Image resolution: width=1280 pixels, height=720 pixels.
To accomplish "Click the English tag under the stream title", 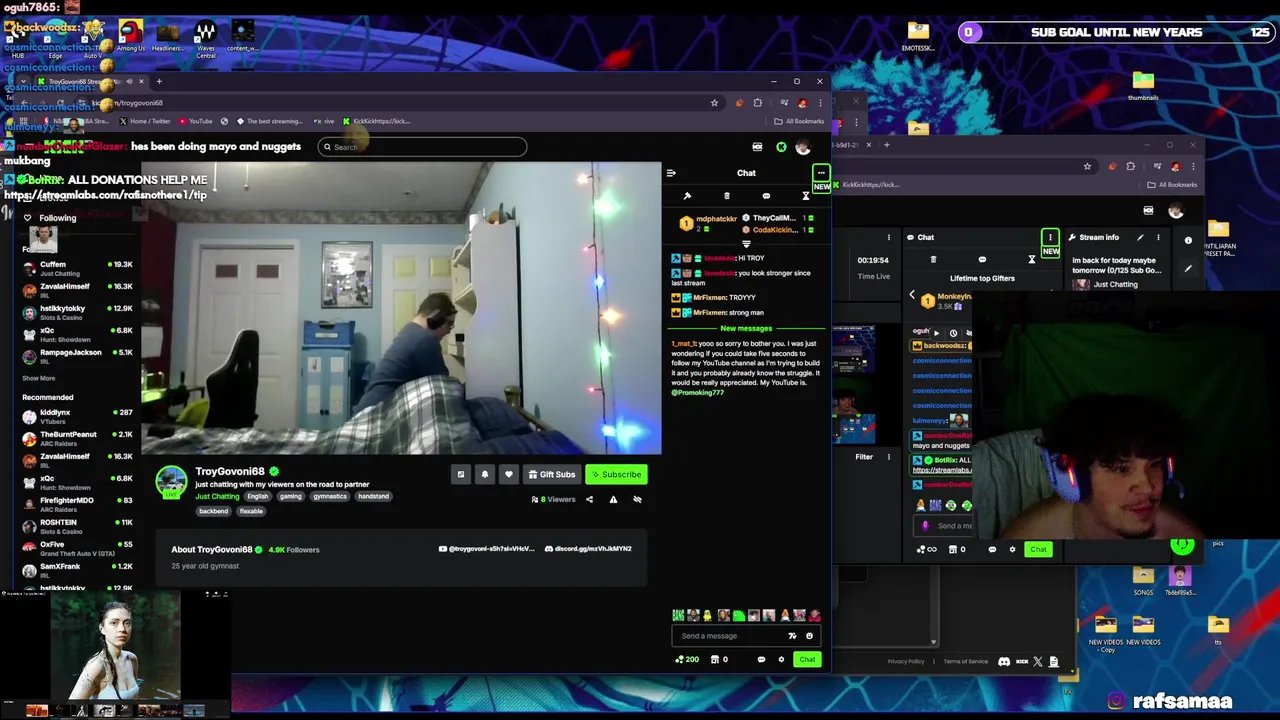I will click(x=258, y=496).
